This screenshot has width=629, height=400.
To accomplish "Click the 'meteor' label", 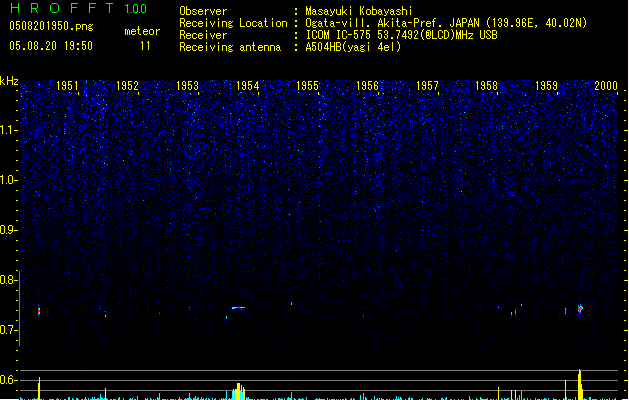I will point(142,31).
